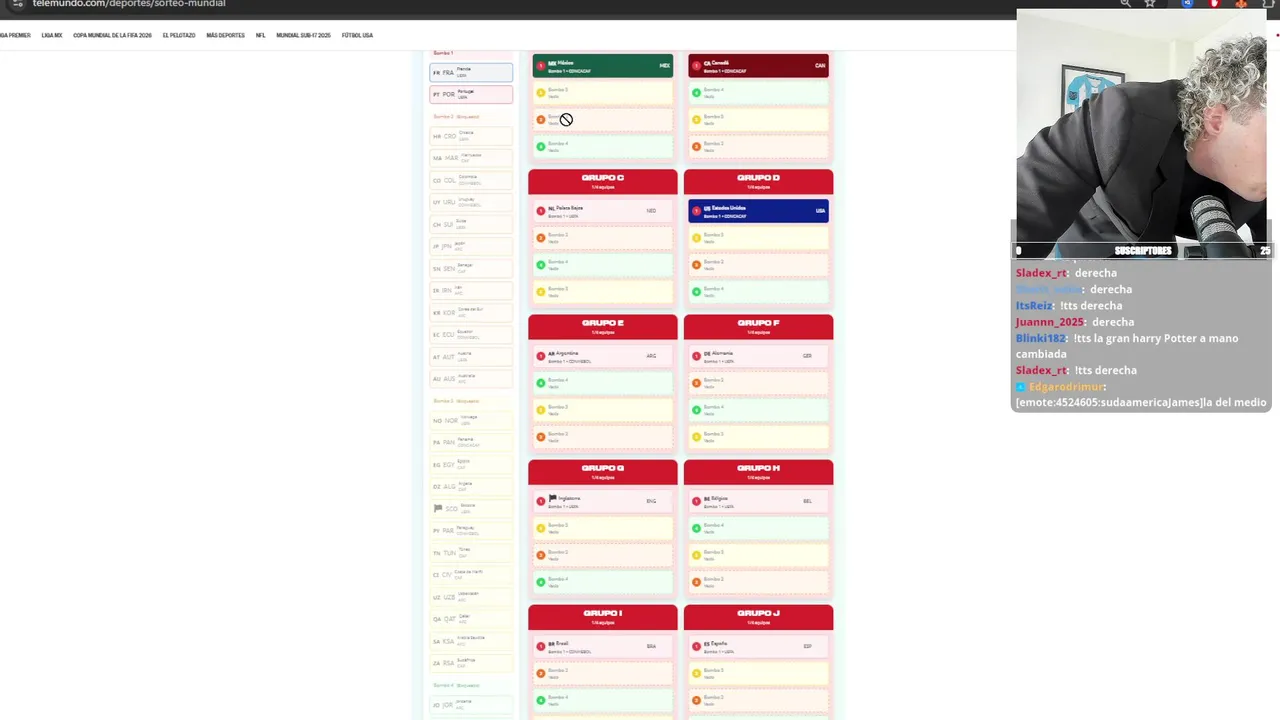Open the FÚTBOL USA nav link
Image resolution: width=1280 pixels, height=720 pixels.
(357, 35)
